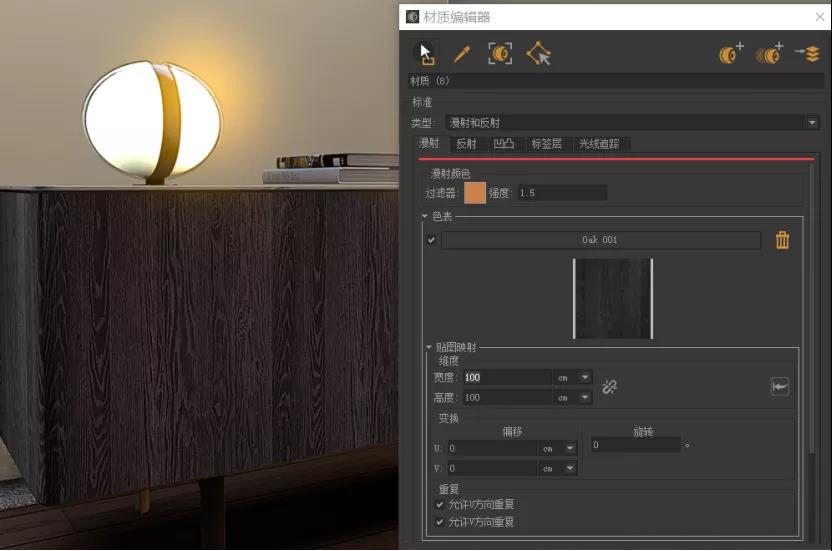832x551 pixels.
Task: Delete the Oak 001 texture
Action: pos(782,240)
